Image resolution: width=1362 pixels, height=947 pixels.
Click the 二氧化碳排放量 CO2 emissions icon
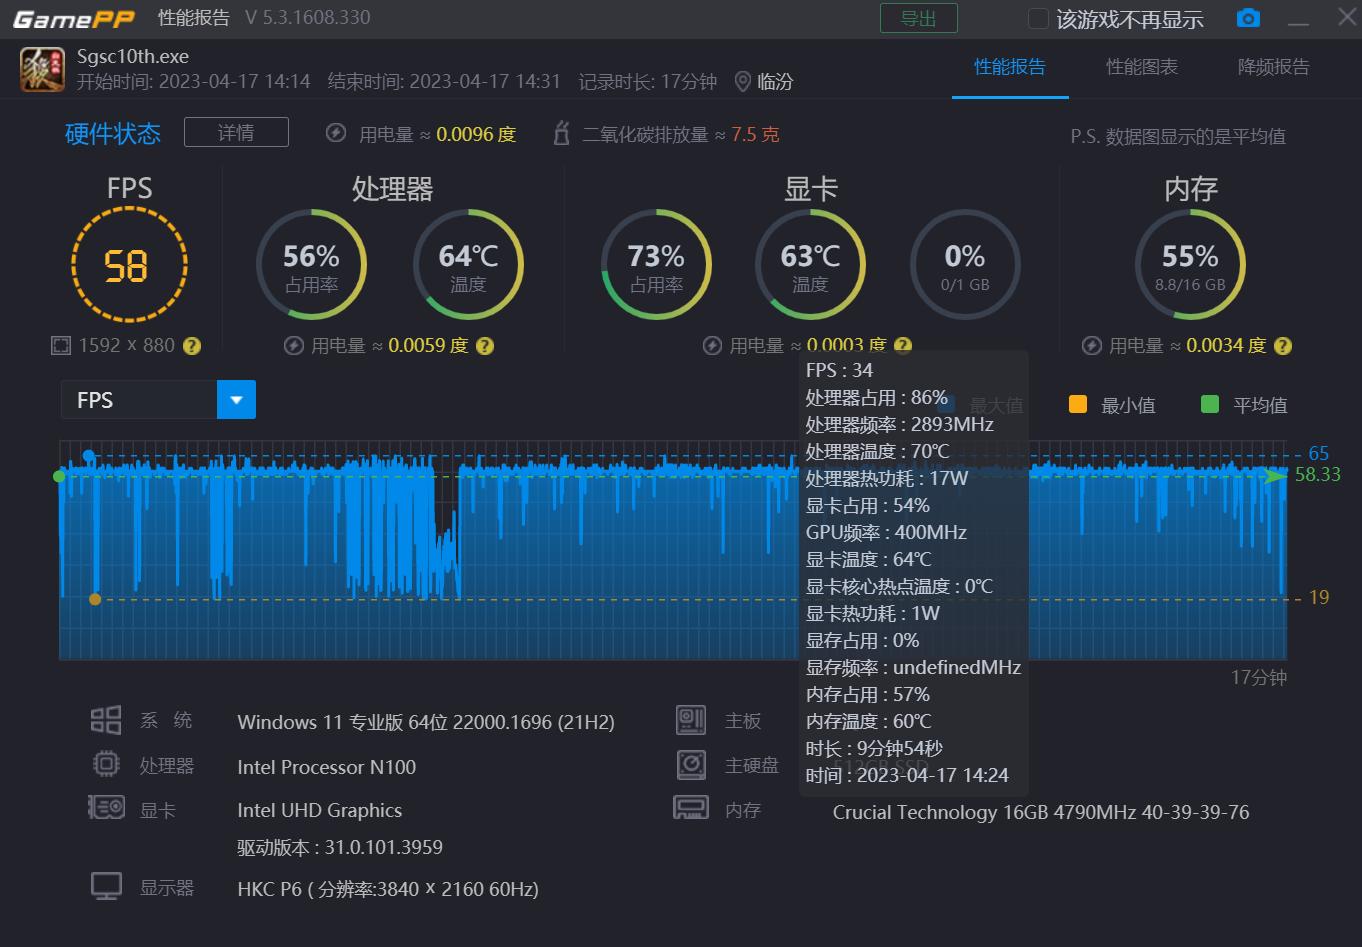(561, 133)
